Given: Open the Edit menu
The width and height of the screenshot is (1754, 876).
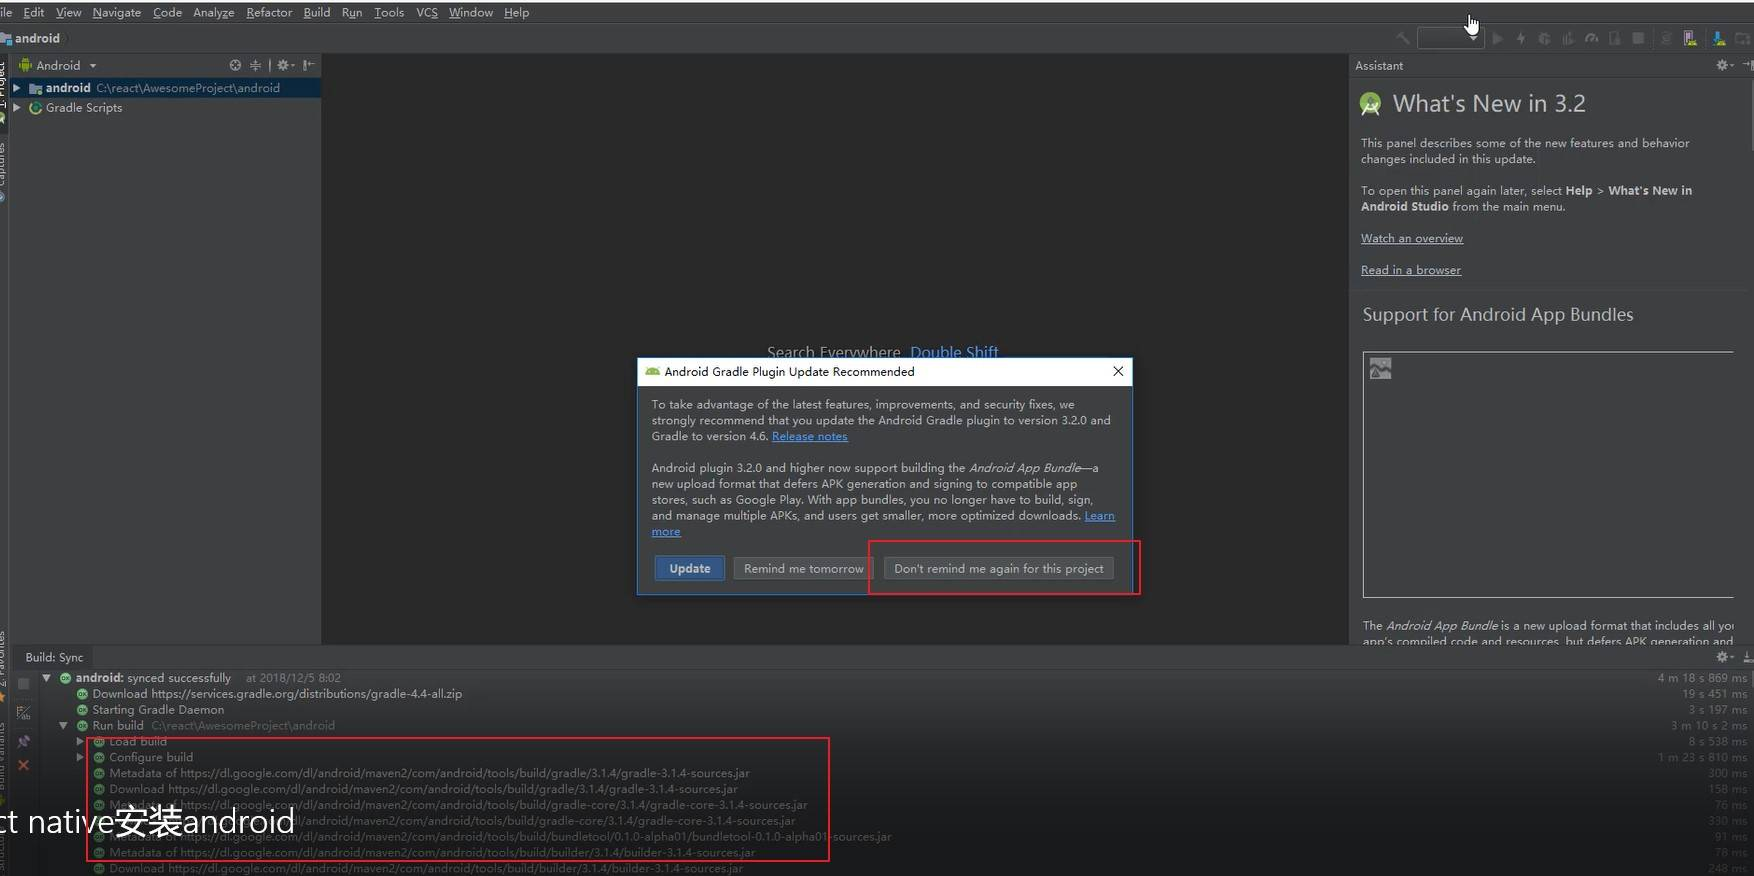Looking at the screenshot, I should pos(34,13).
